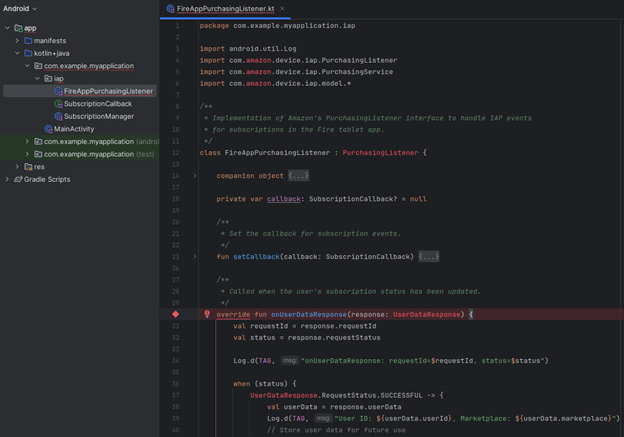
Task: Collapse the com.example.myapplication main package
Action: [x=27, y=66]
